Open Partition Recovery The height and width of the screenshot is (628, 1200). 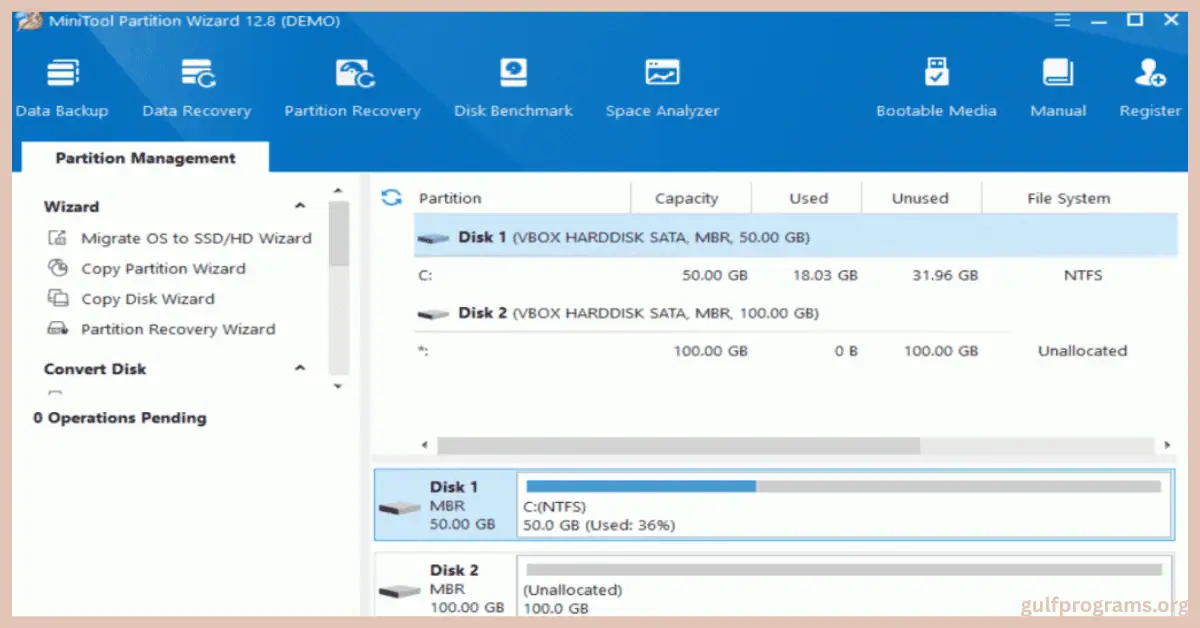pyautogui.click(x=352, y=85)
